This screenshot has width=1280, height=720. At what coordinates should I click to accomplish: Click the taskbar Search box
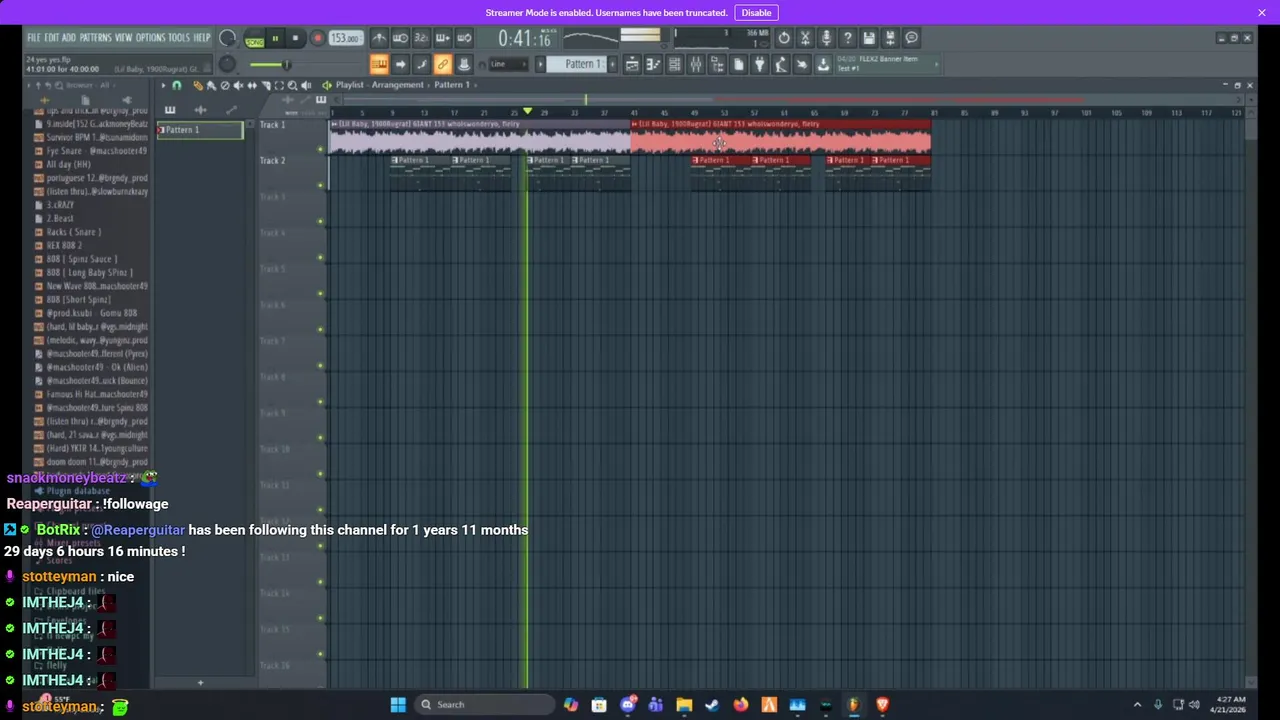[x=485, y=704]
